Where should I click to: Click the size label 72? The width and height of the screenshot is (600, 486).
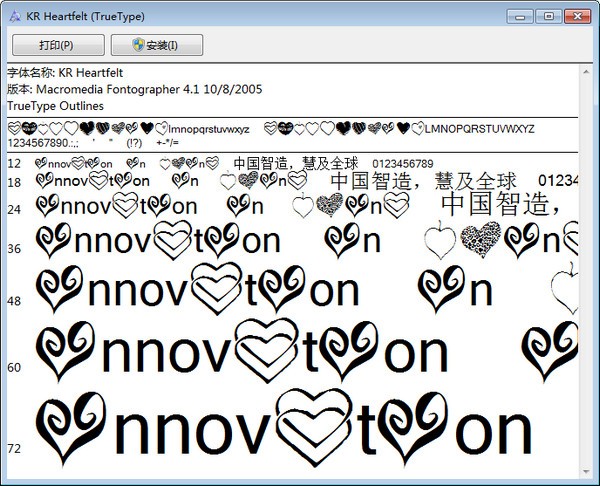14,448
